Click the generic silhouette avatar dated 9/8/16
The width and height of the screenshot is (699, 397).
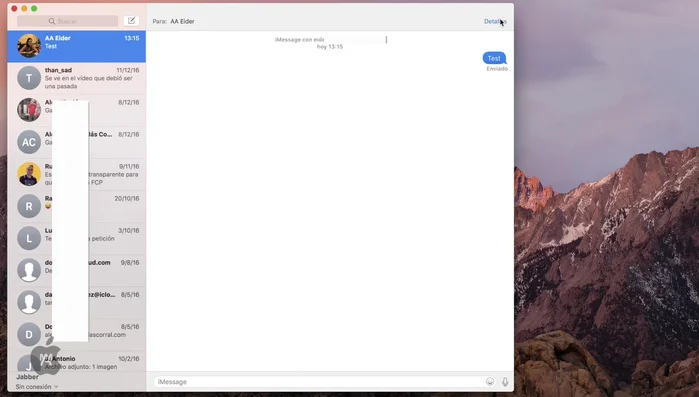point(29,270)
